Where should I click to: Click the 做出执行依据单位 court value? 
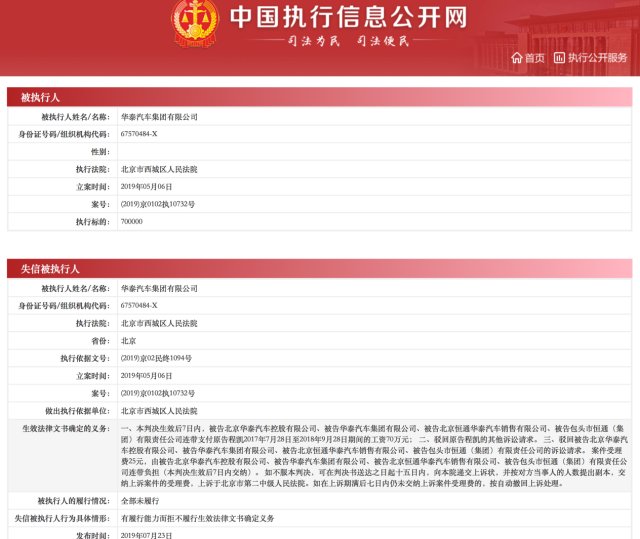tap(159, 411)
